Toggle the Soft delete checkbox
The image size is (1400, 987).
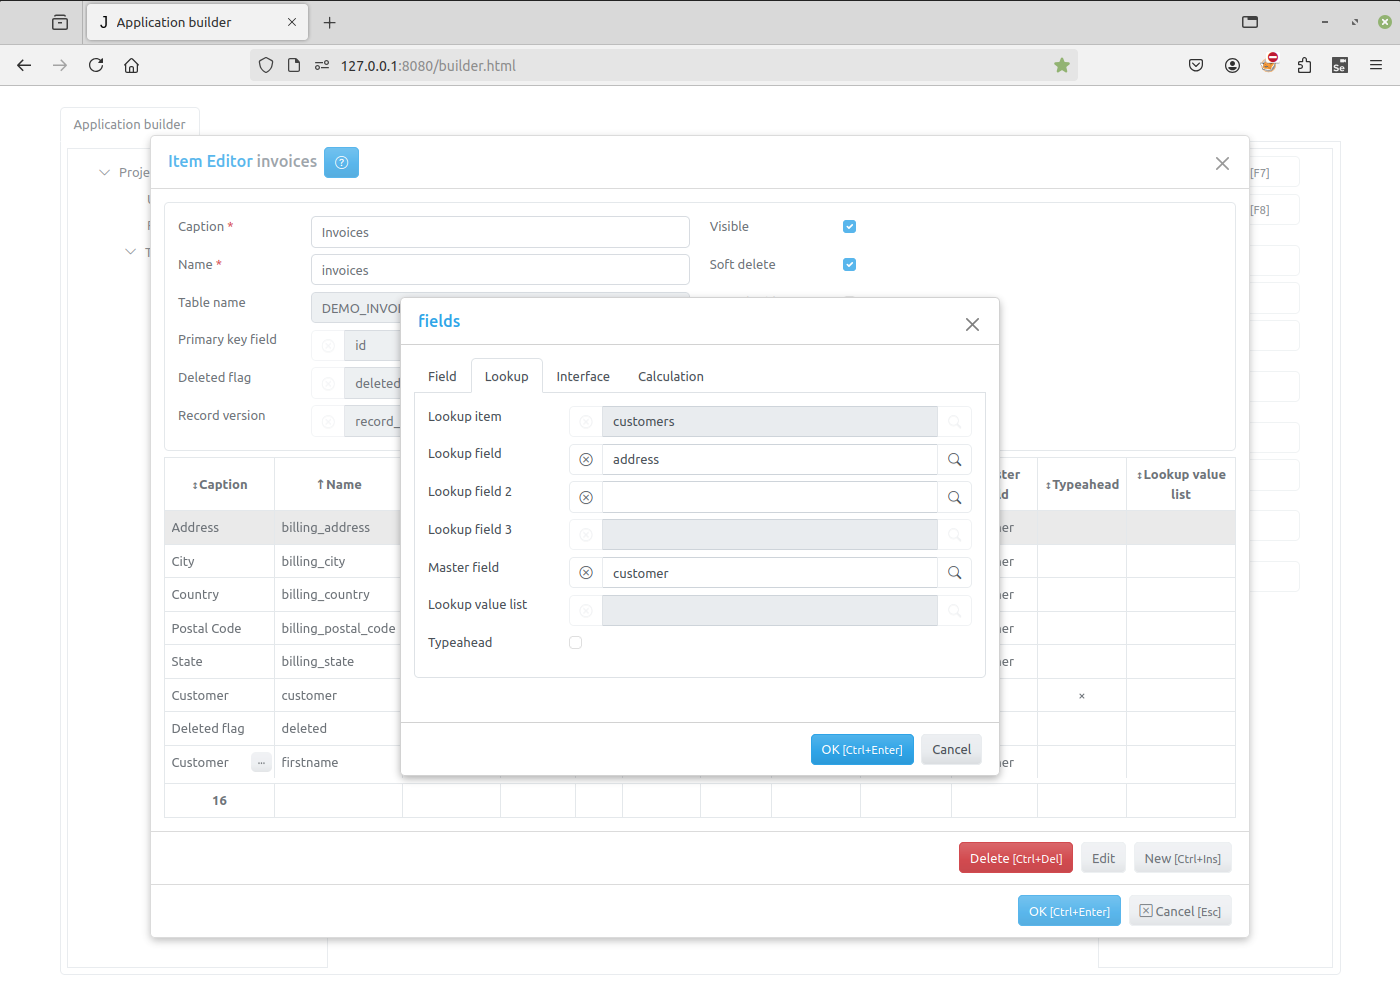[x=849, y=265]
